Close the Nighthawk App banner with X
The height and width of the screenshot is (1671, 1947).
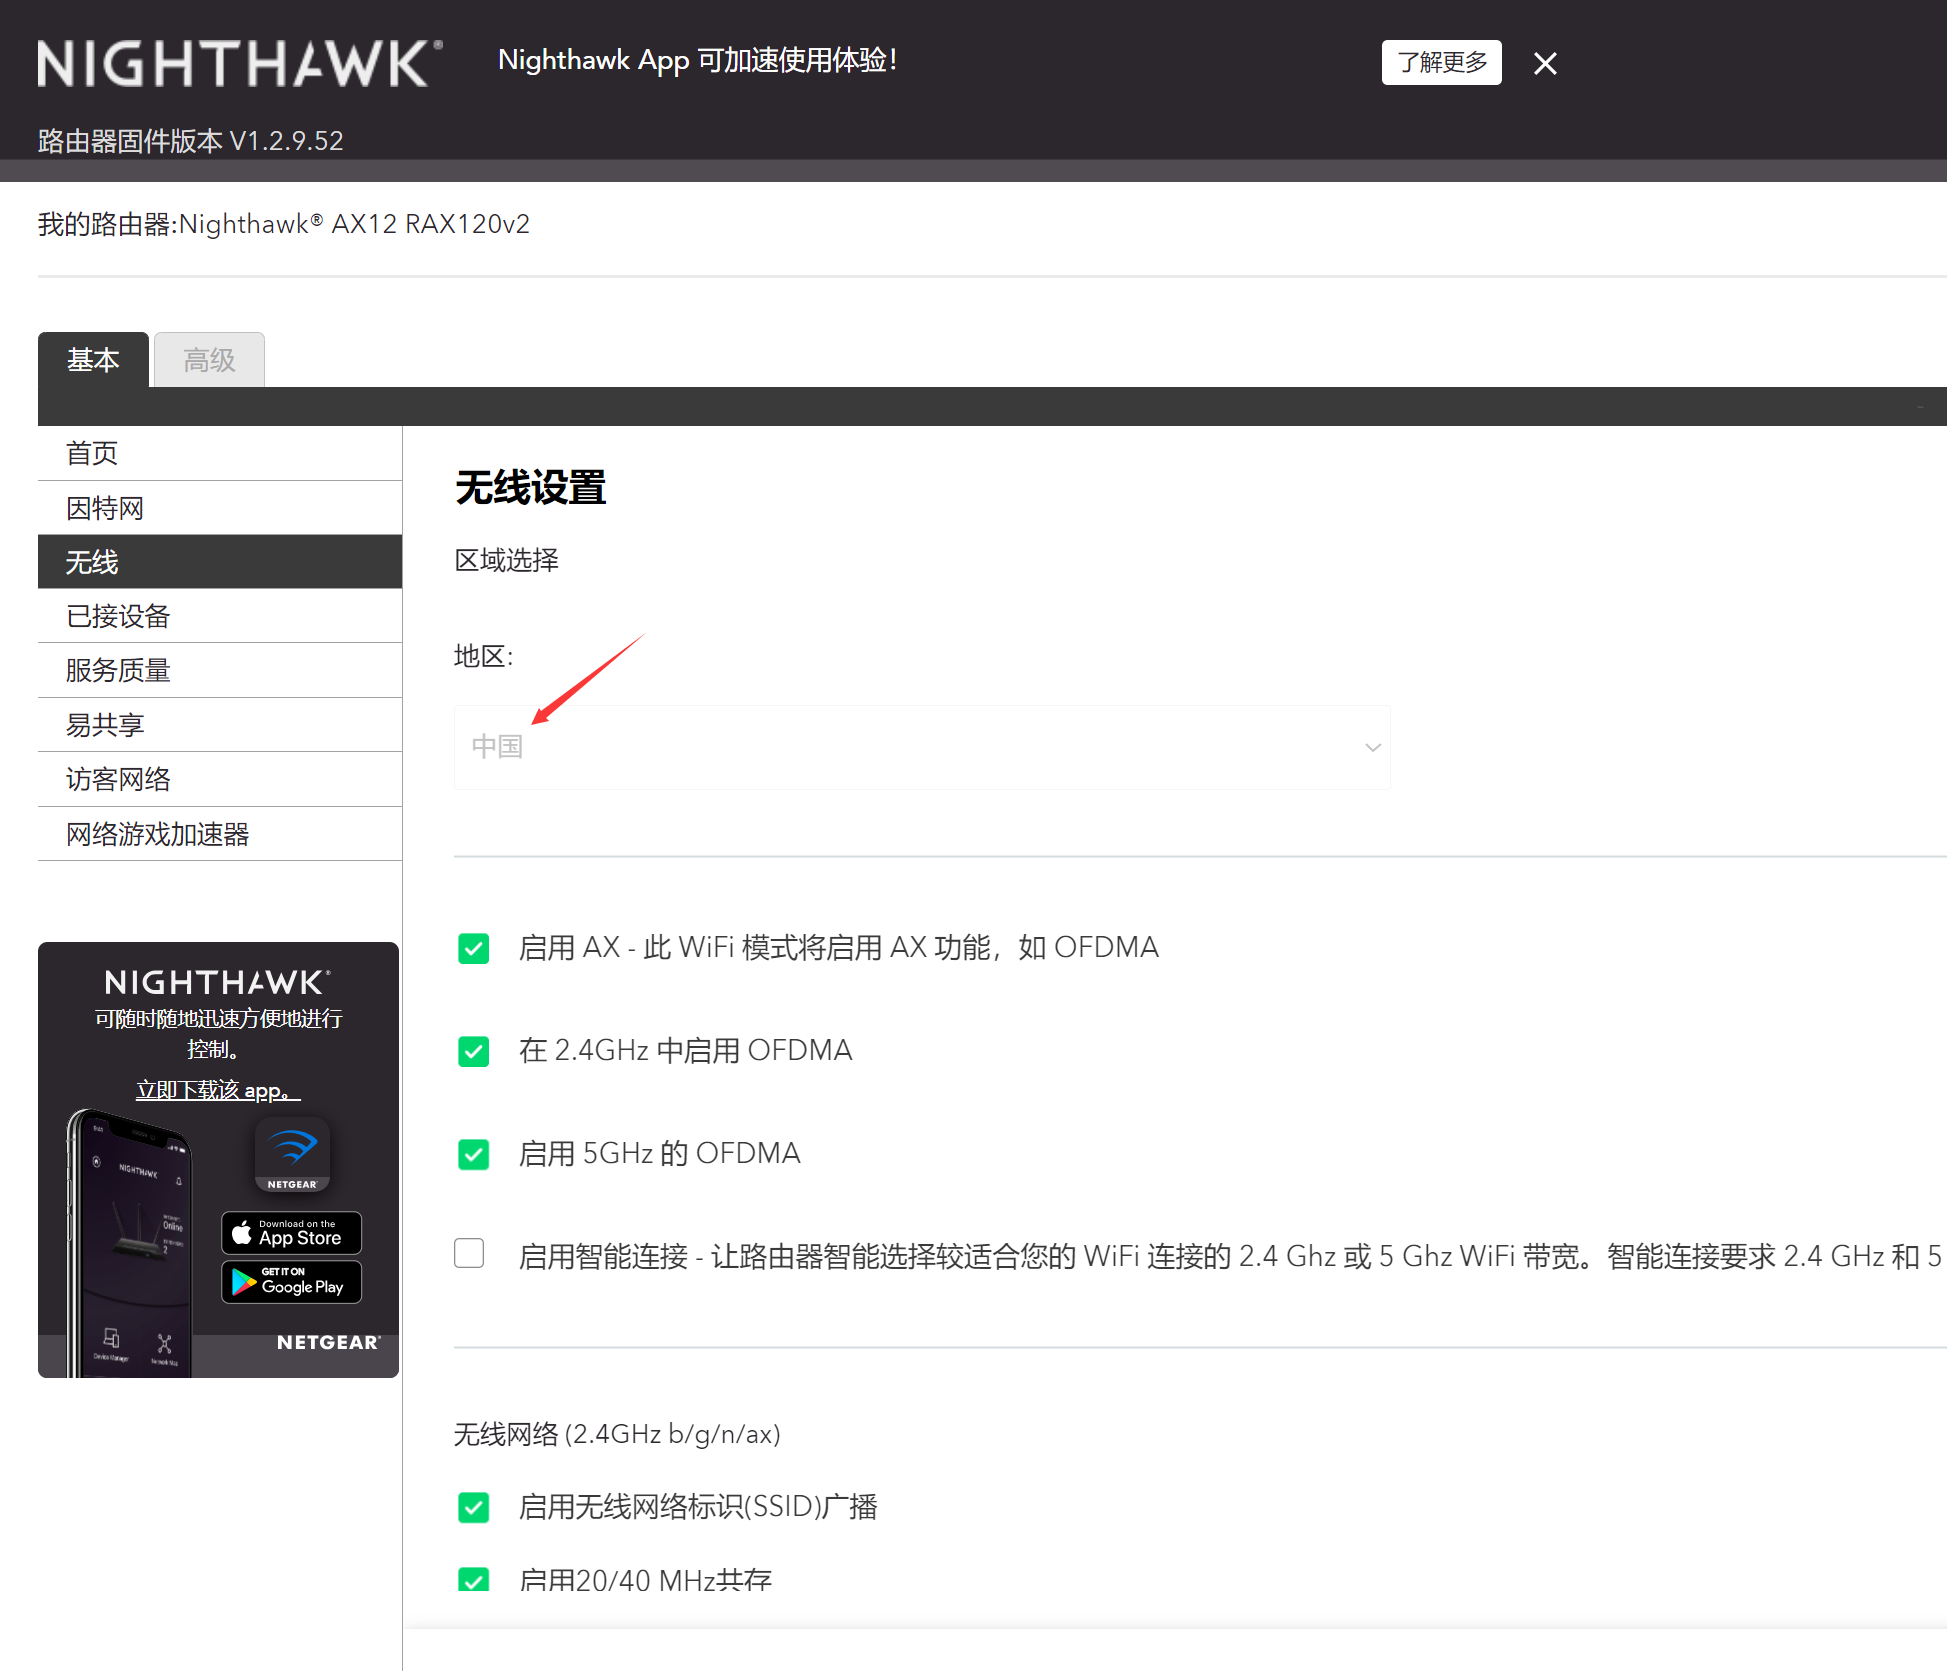point(1545,63)
